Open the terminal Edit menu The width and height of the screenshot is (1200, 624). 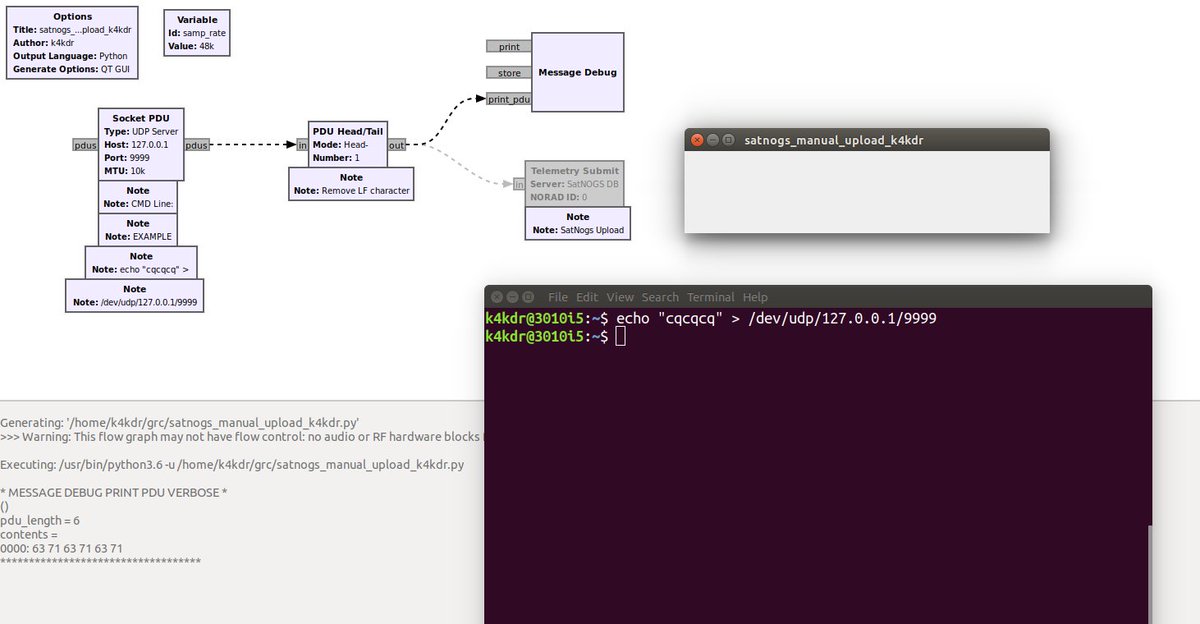(587, 297)
